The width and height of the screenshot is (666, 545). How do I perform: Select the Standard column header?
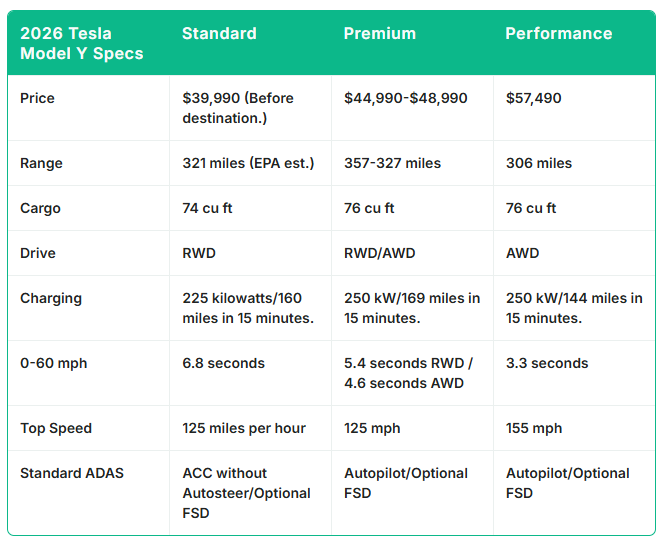[x=219, y=33]
